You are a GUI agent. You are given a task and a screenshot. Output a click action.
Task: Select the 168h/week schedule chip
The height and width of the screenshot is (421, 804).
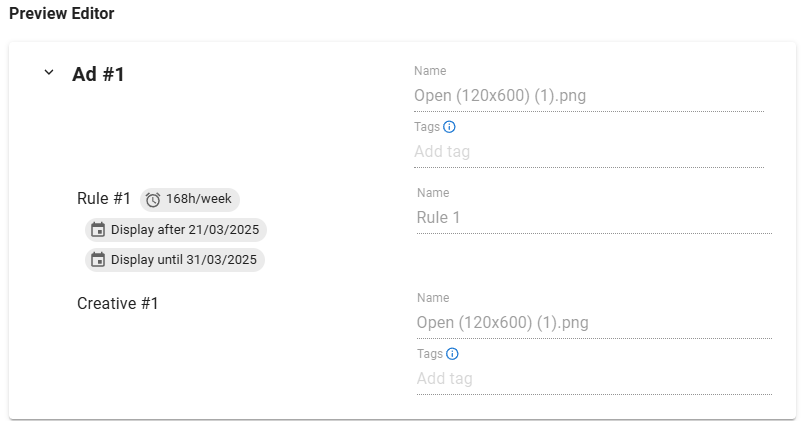[x=190, y=199]
